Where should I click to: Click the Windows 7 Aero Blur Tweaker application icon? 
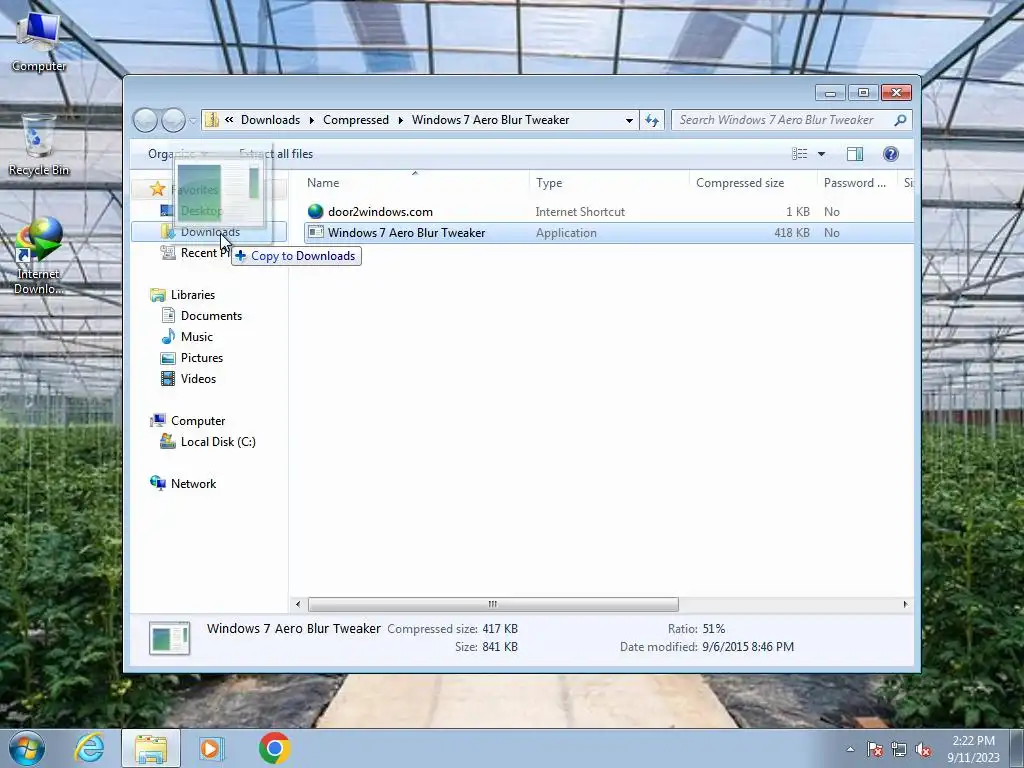(x=316, y=232)
